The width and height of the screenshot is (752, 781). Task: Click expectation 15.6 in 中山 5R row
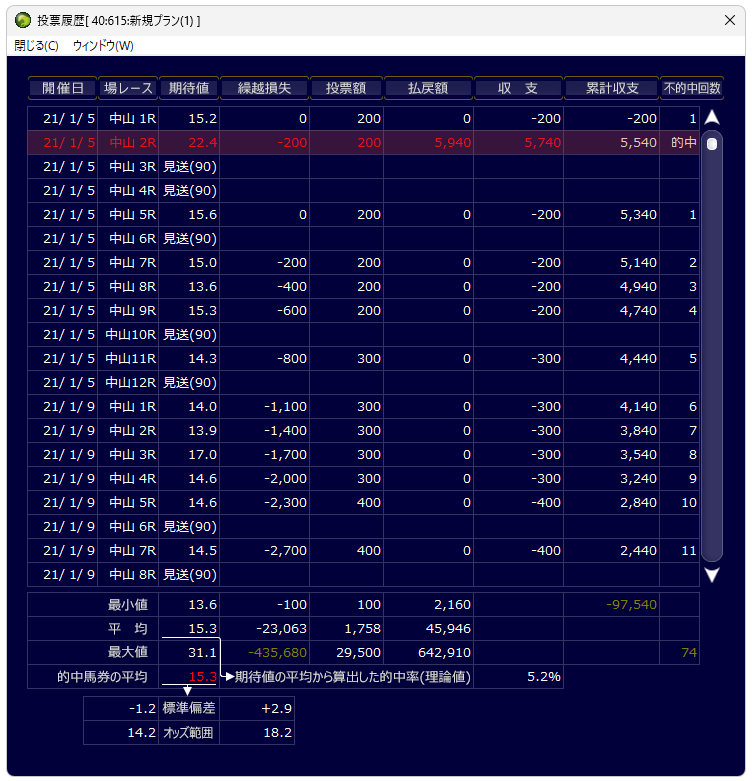pyautogui.click(x=202, y=215)
